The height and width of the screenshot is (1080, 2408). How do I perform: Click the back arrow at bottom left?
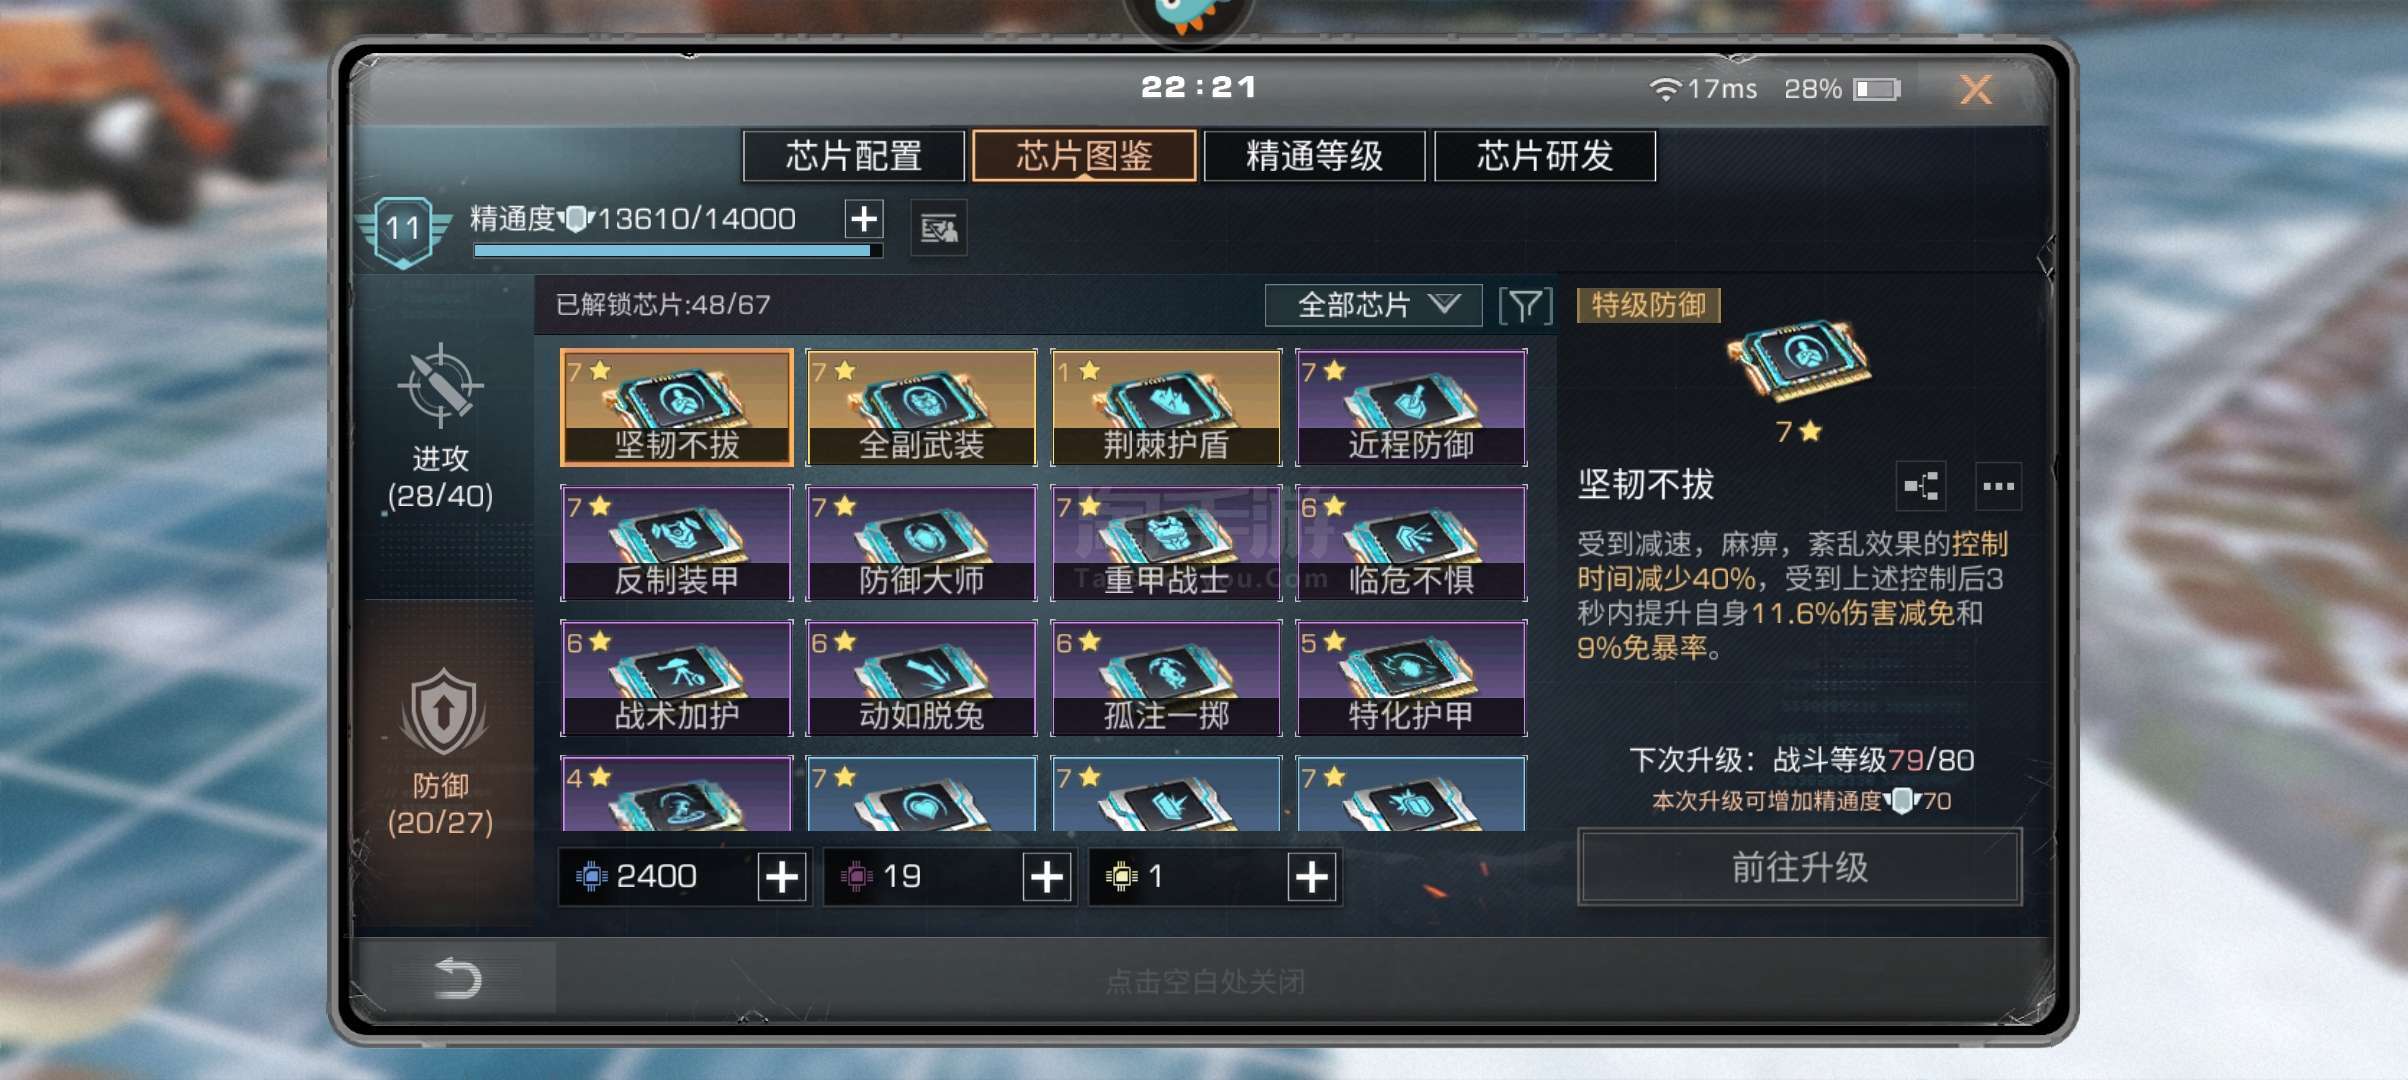[458, 977]
